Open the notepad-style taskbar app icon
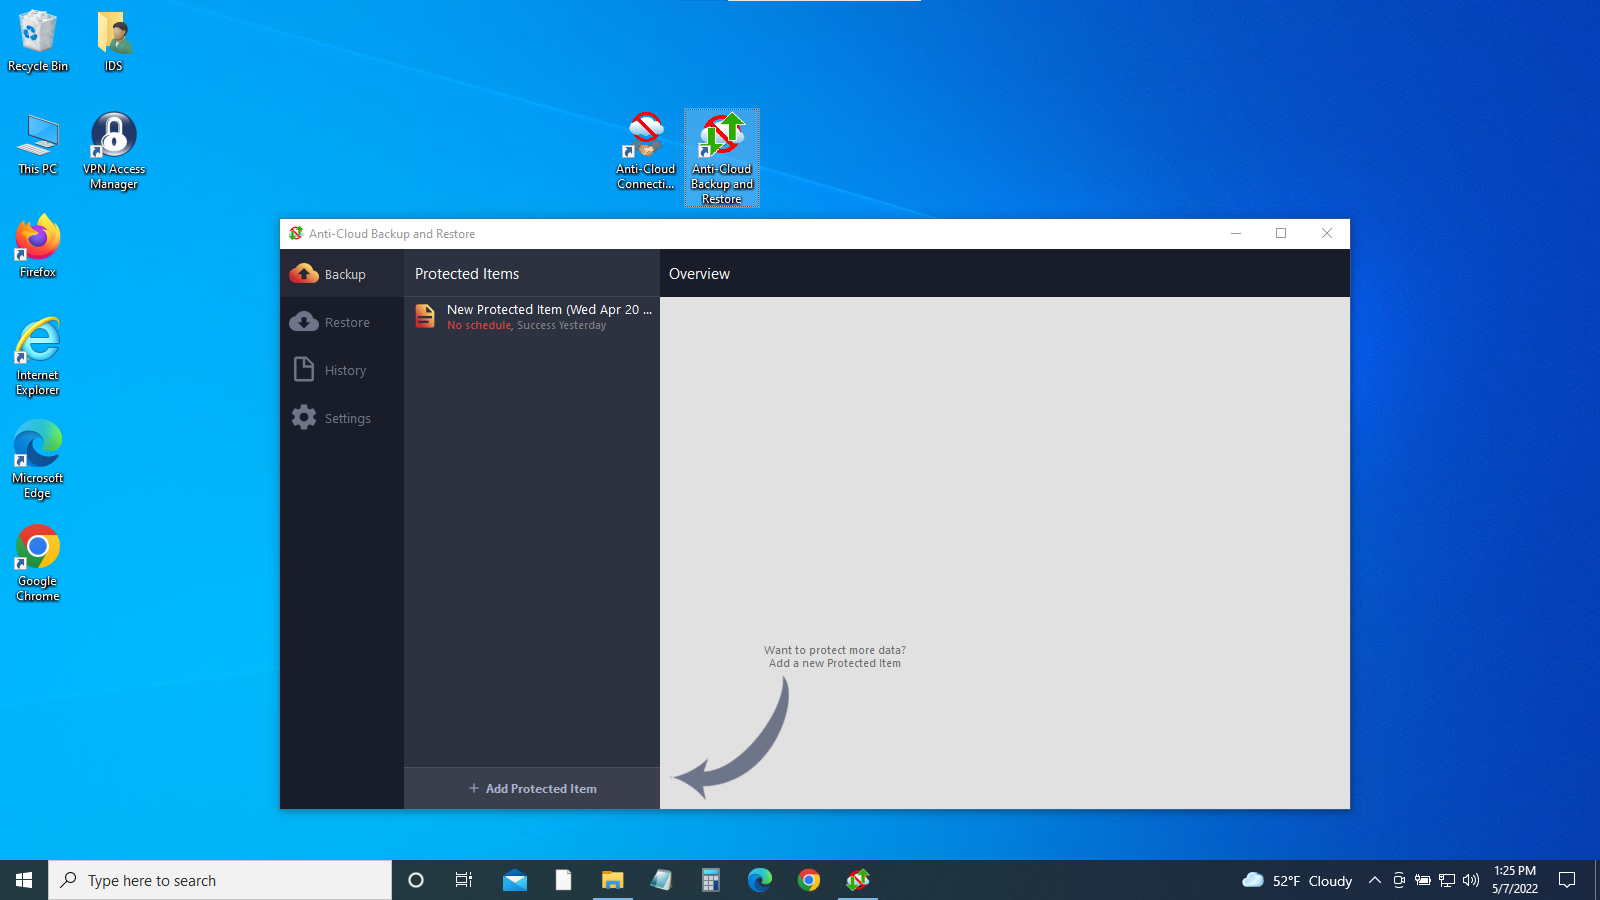The width and height of the screenshot is (1600, 900). coord(661,880)
